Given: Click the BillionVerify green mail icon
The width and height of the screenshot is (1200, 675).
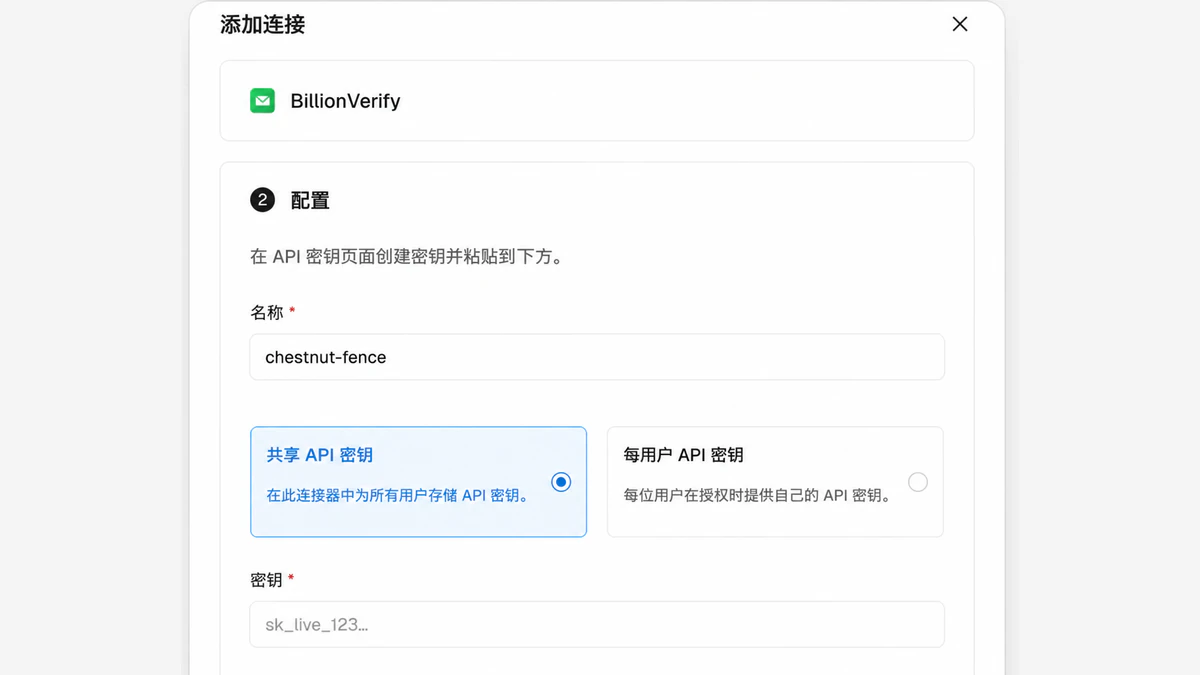Looking at the screenshot, I should coord(262,101).
